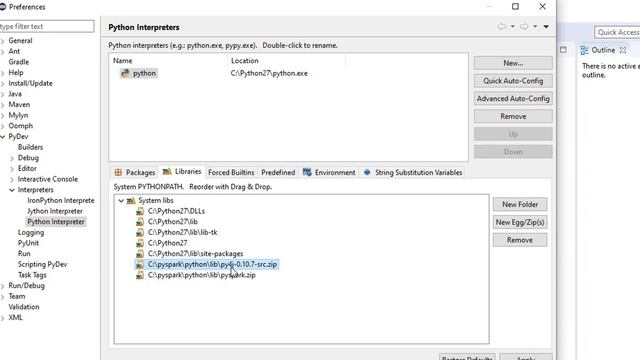Expand the Interactive Console node
The height and width of the screenshot is (360, 640).
[12, 179]
